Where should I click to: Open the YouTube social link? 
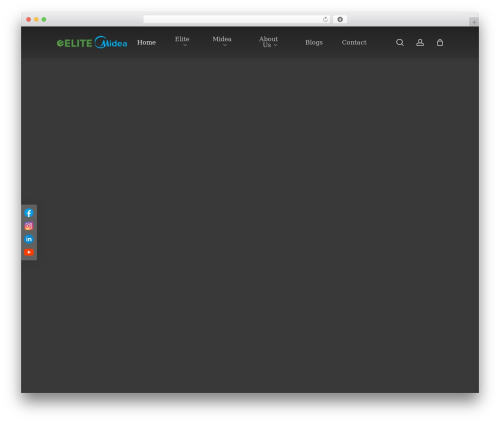point(29,252)
